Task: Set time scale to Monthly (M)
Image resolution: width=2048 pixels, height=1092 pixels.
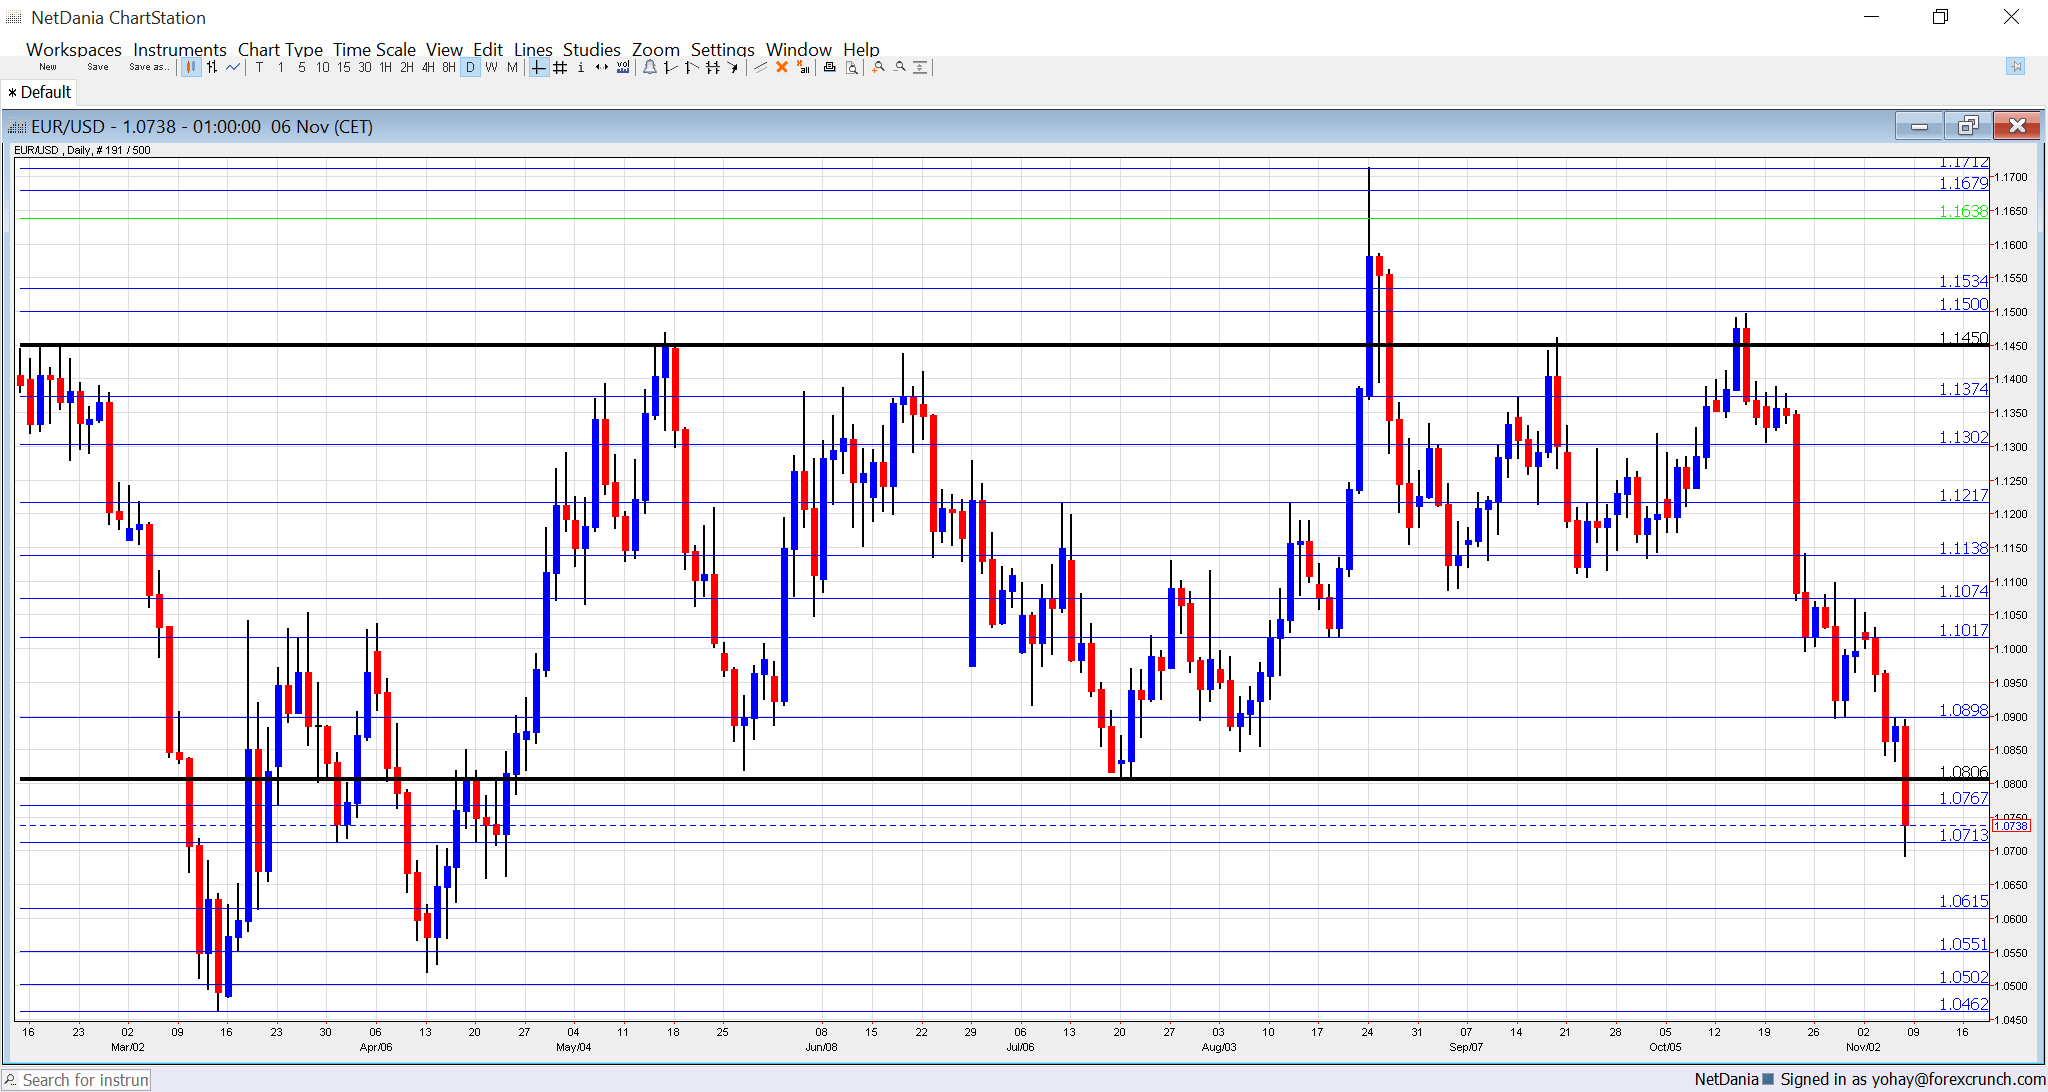Action: point(512,67)
